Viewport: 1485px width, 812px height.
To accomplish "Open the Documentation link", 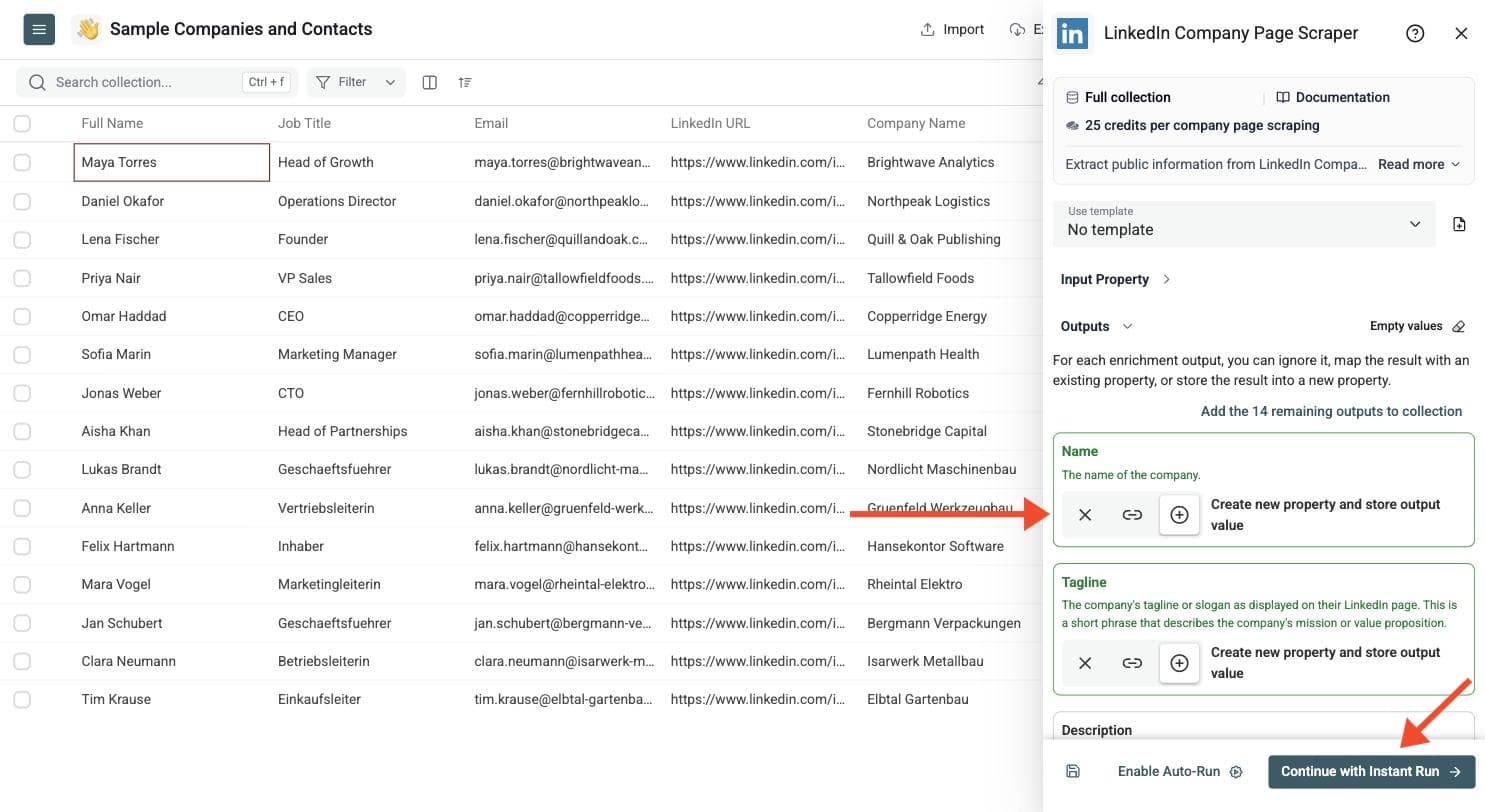I will point(1332,97).
